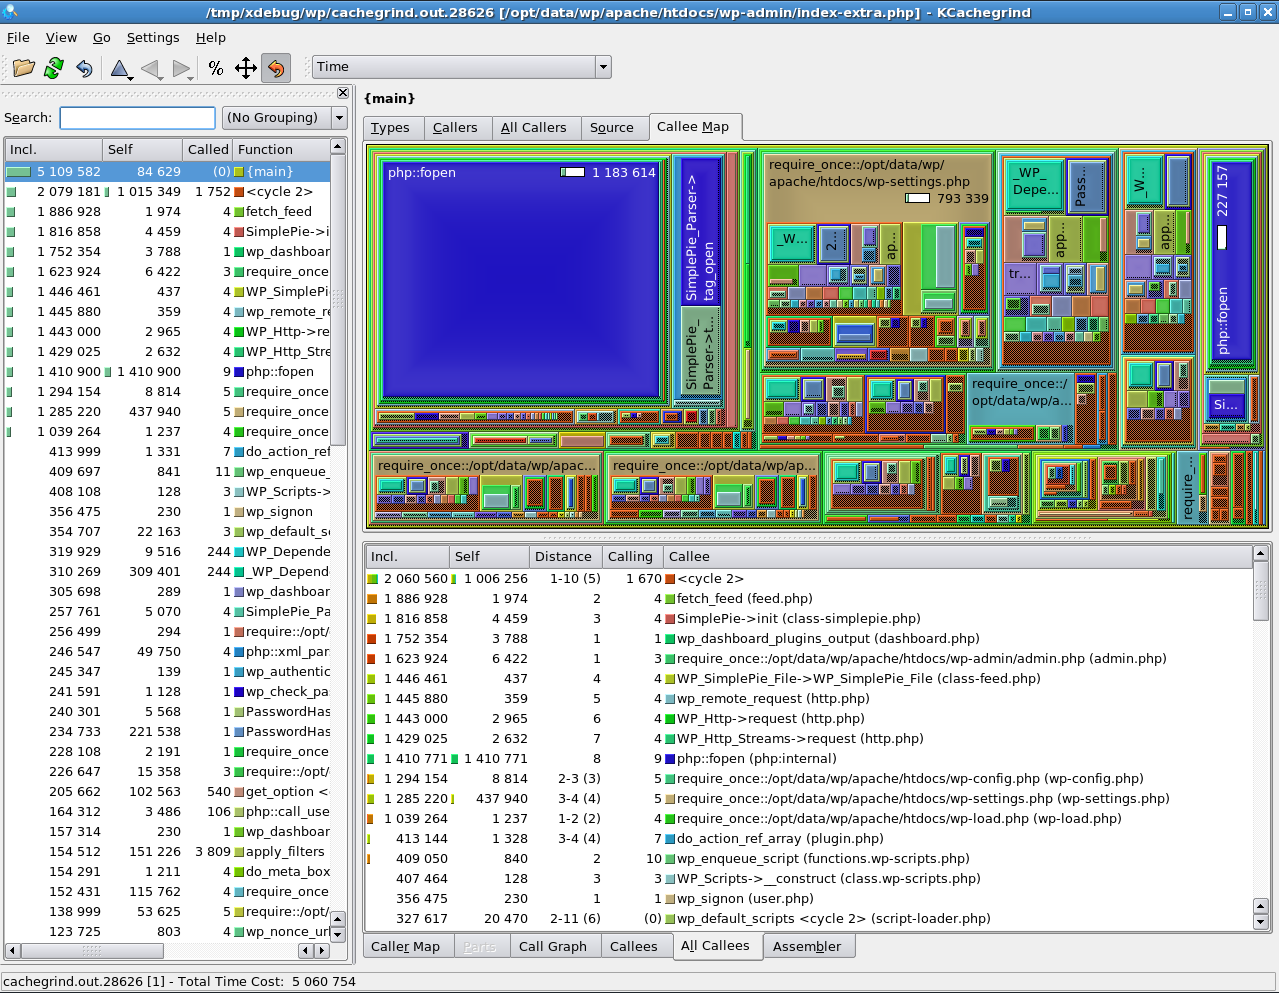Select SimplePie->init (class-simplepie.php) callee row
Viewport: 1279px width, 993px height.
808,618
